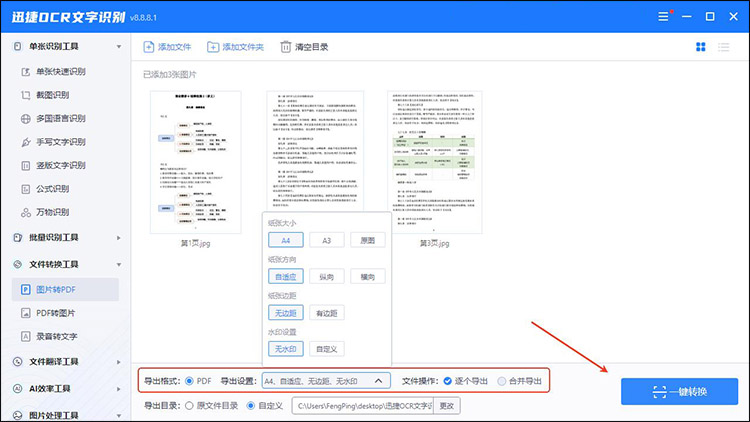
Task: Click 添加文件夹 add folder icon
Action: pyautogui.click(x=213, y=47)
